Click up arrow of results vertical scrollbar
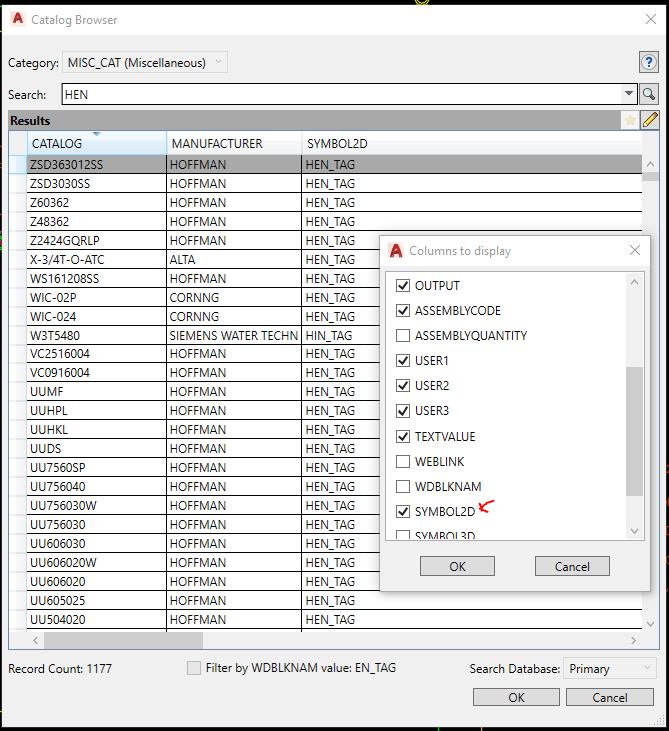The width and height of the screenshot is (669, 731). (x=651, y=164)
